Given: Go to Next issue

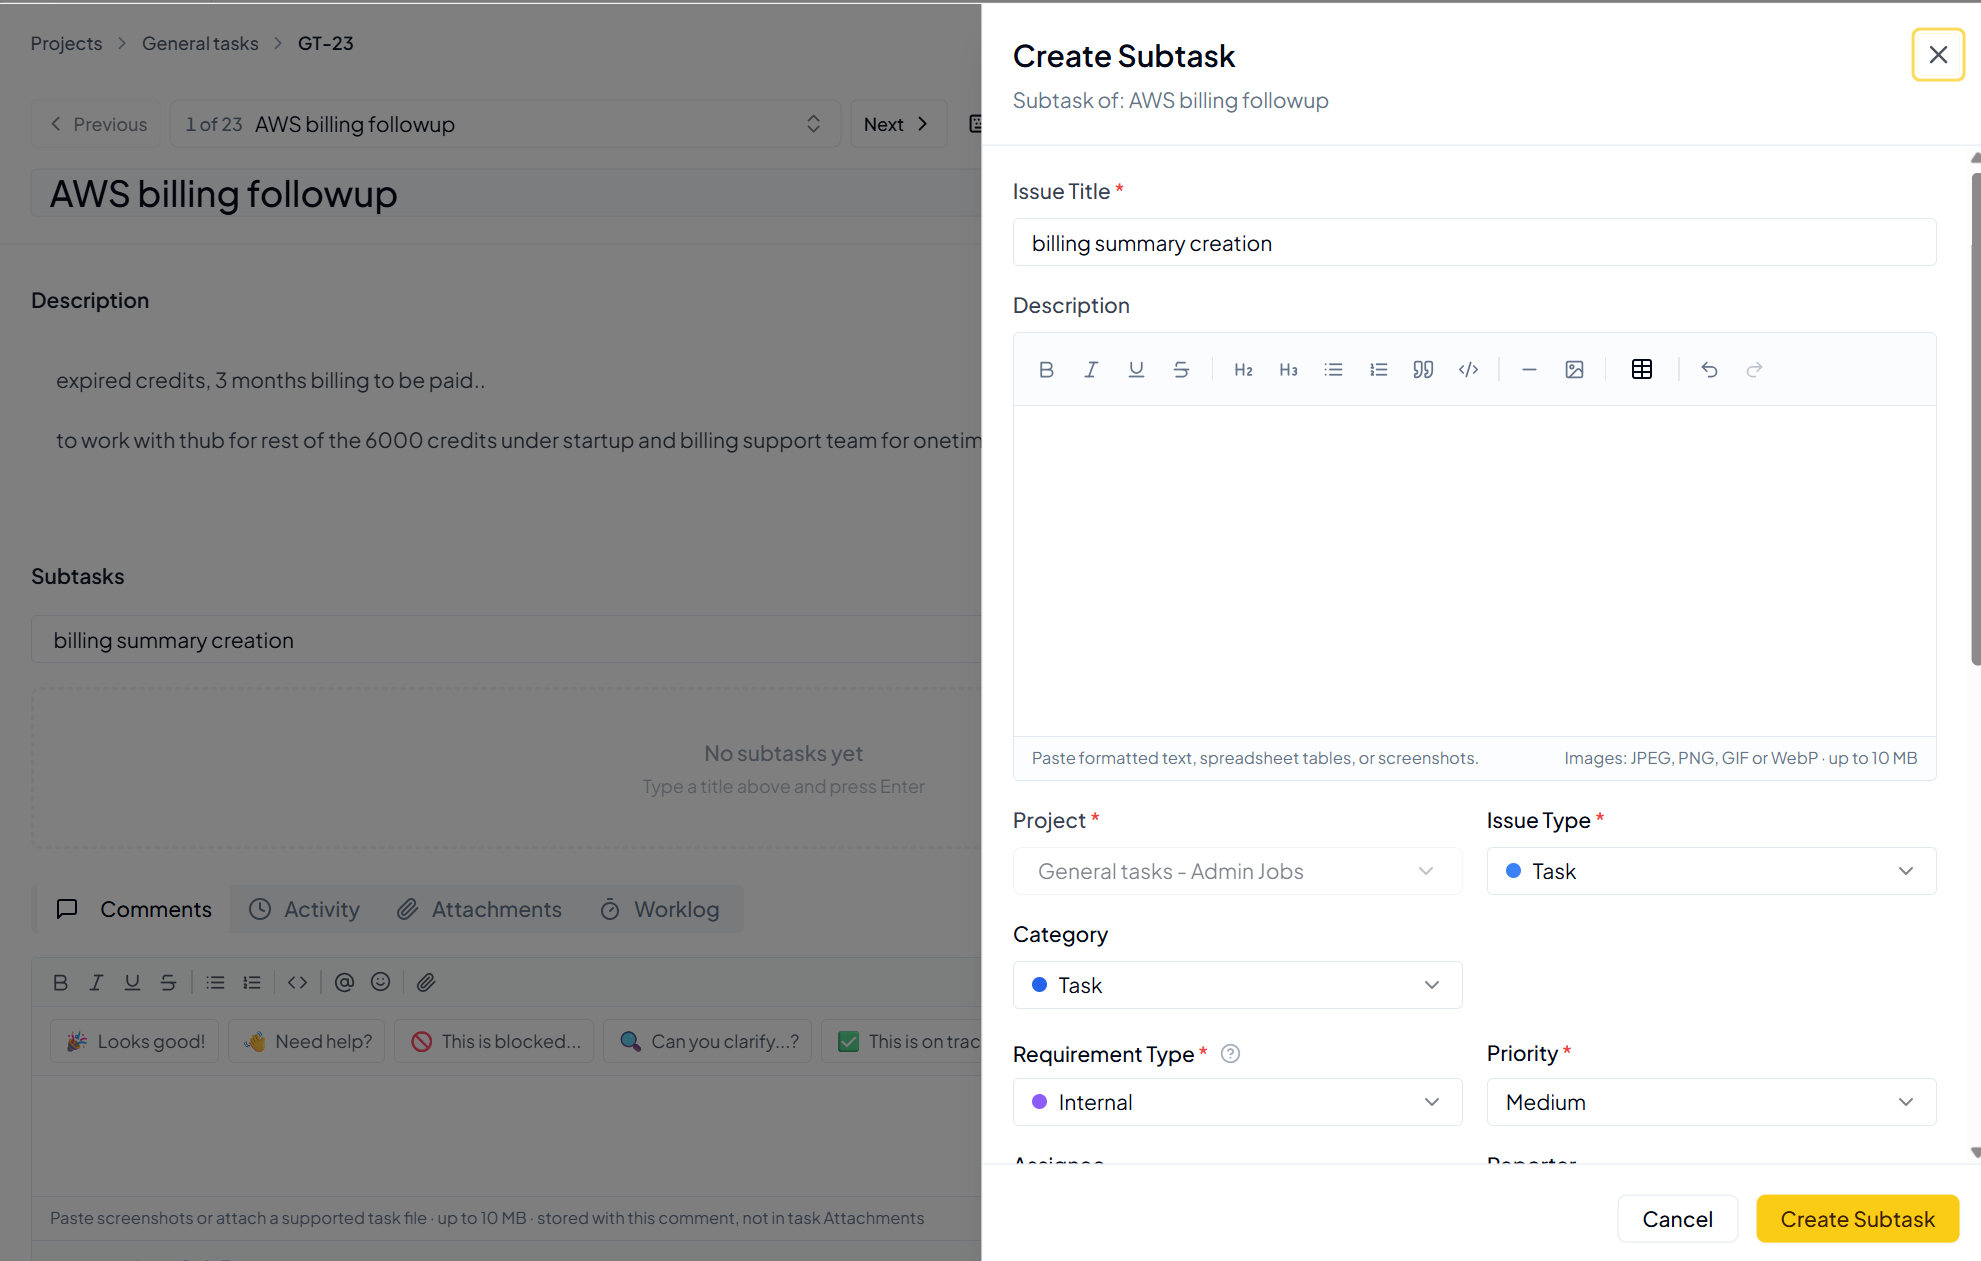Looking at the screenshot, I should 898,124.
